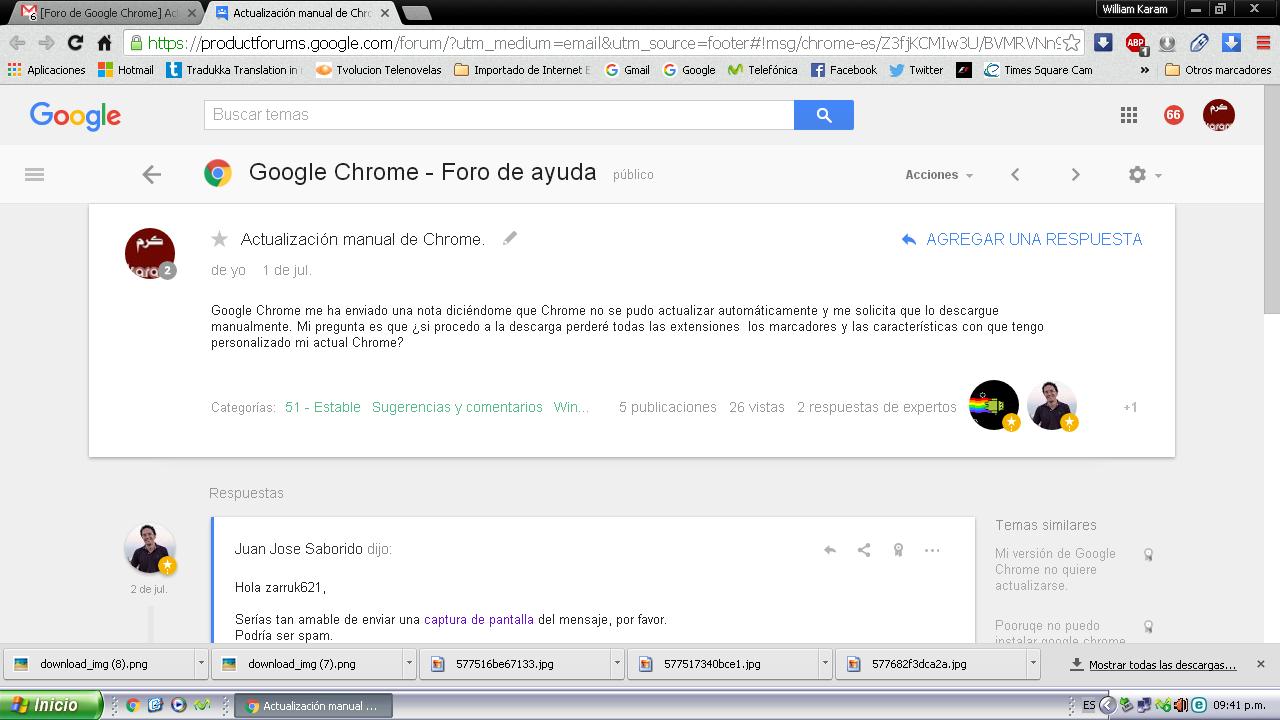This screenshot has width=1280, height=720.
Task: Open options for 577517340bce1.jpg download
Action: 825,664
